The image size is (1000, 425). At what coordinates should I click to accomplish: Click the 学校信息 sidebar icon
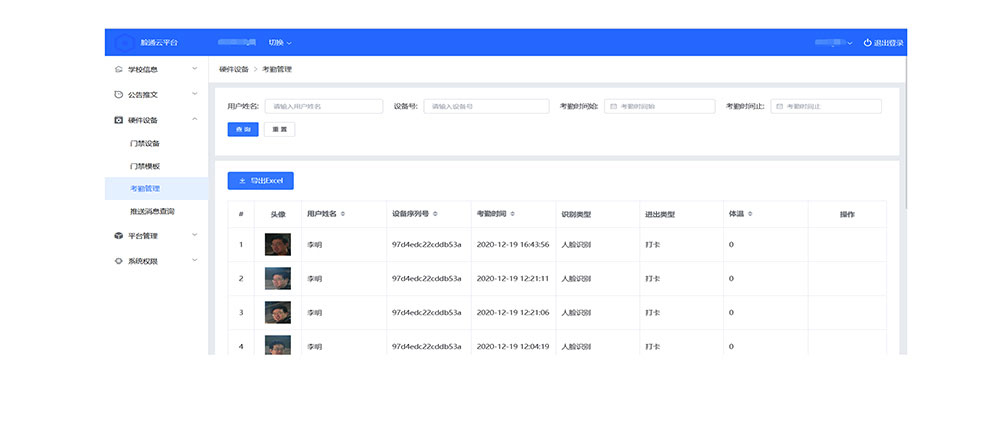119,69
